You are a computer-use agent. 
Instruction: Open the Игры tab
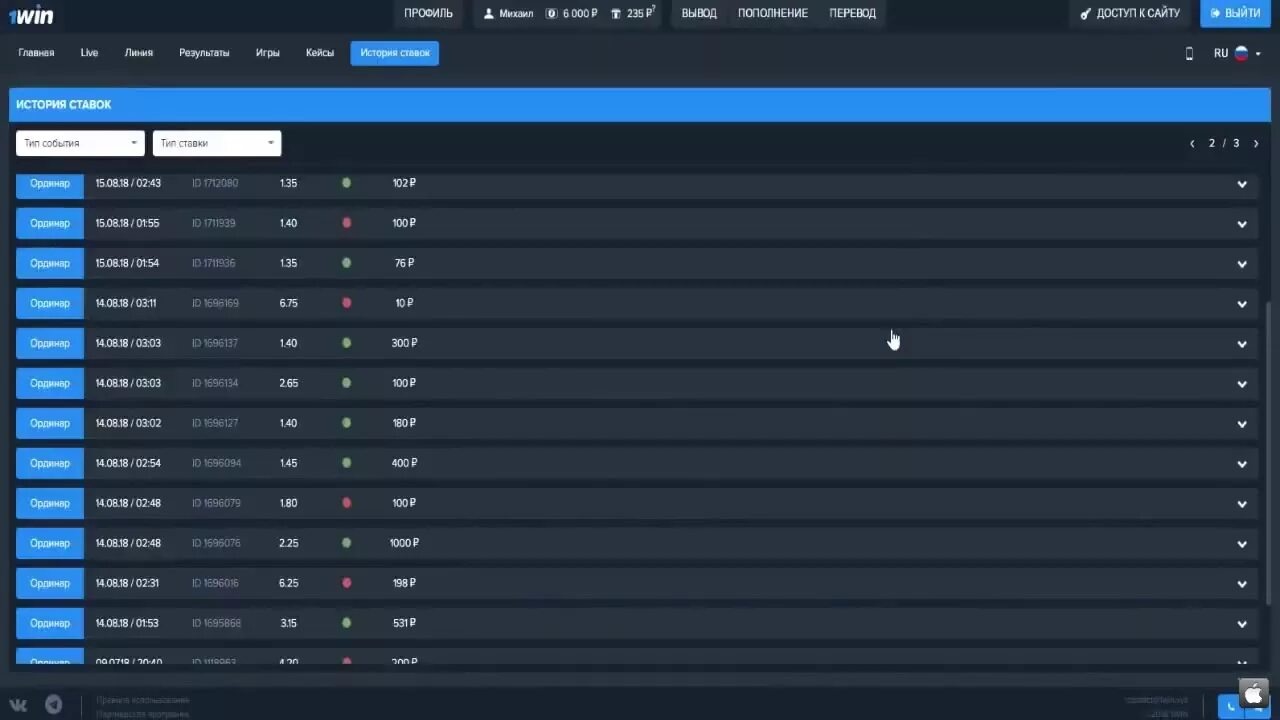coord(267,53)
